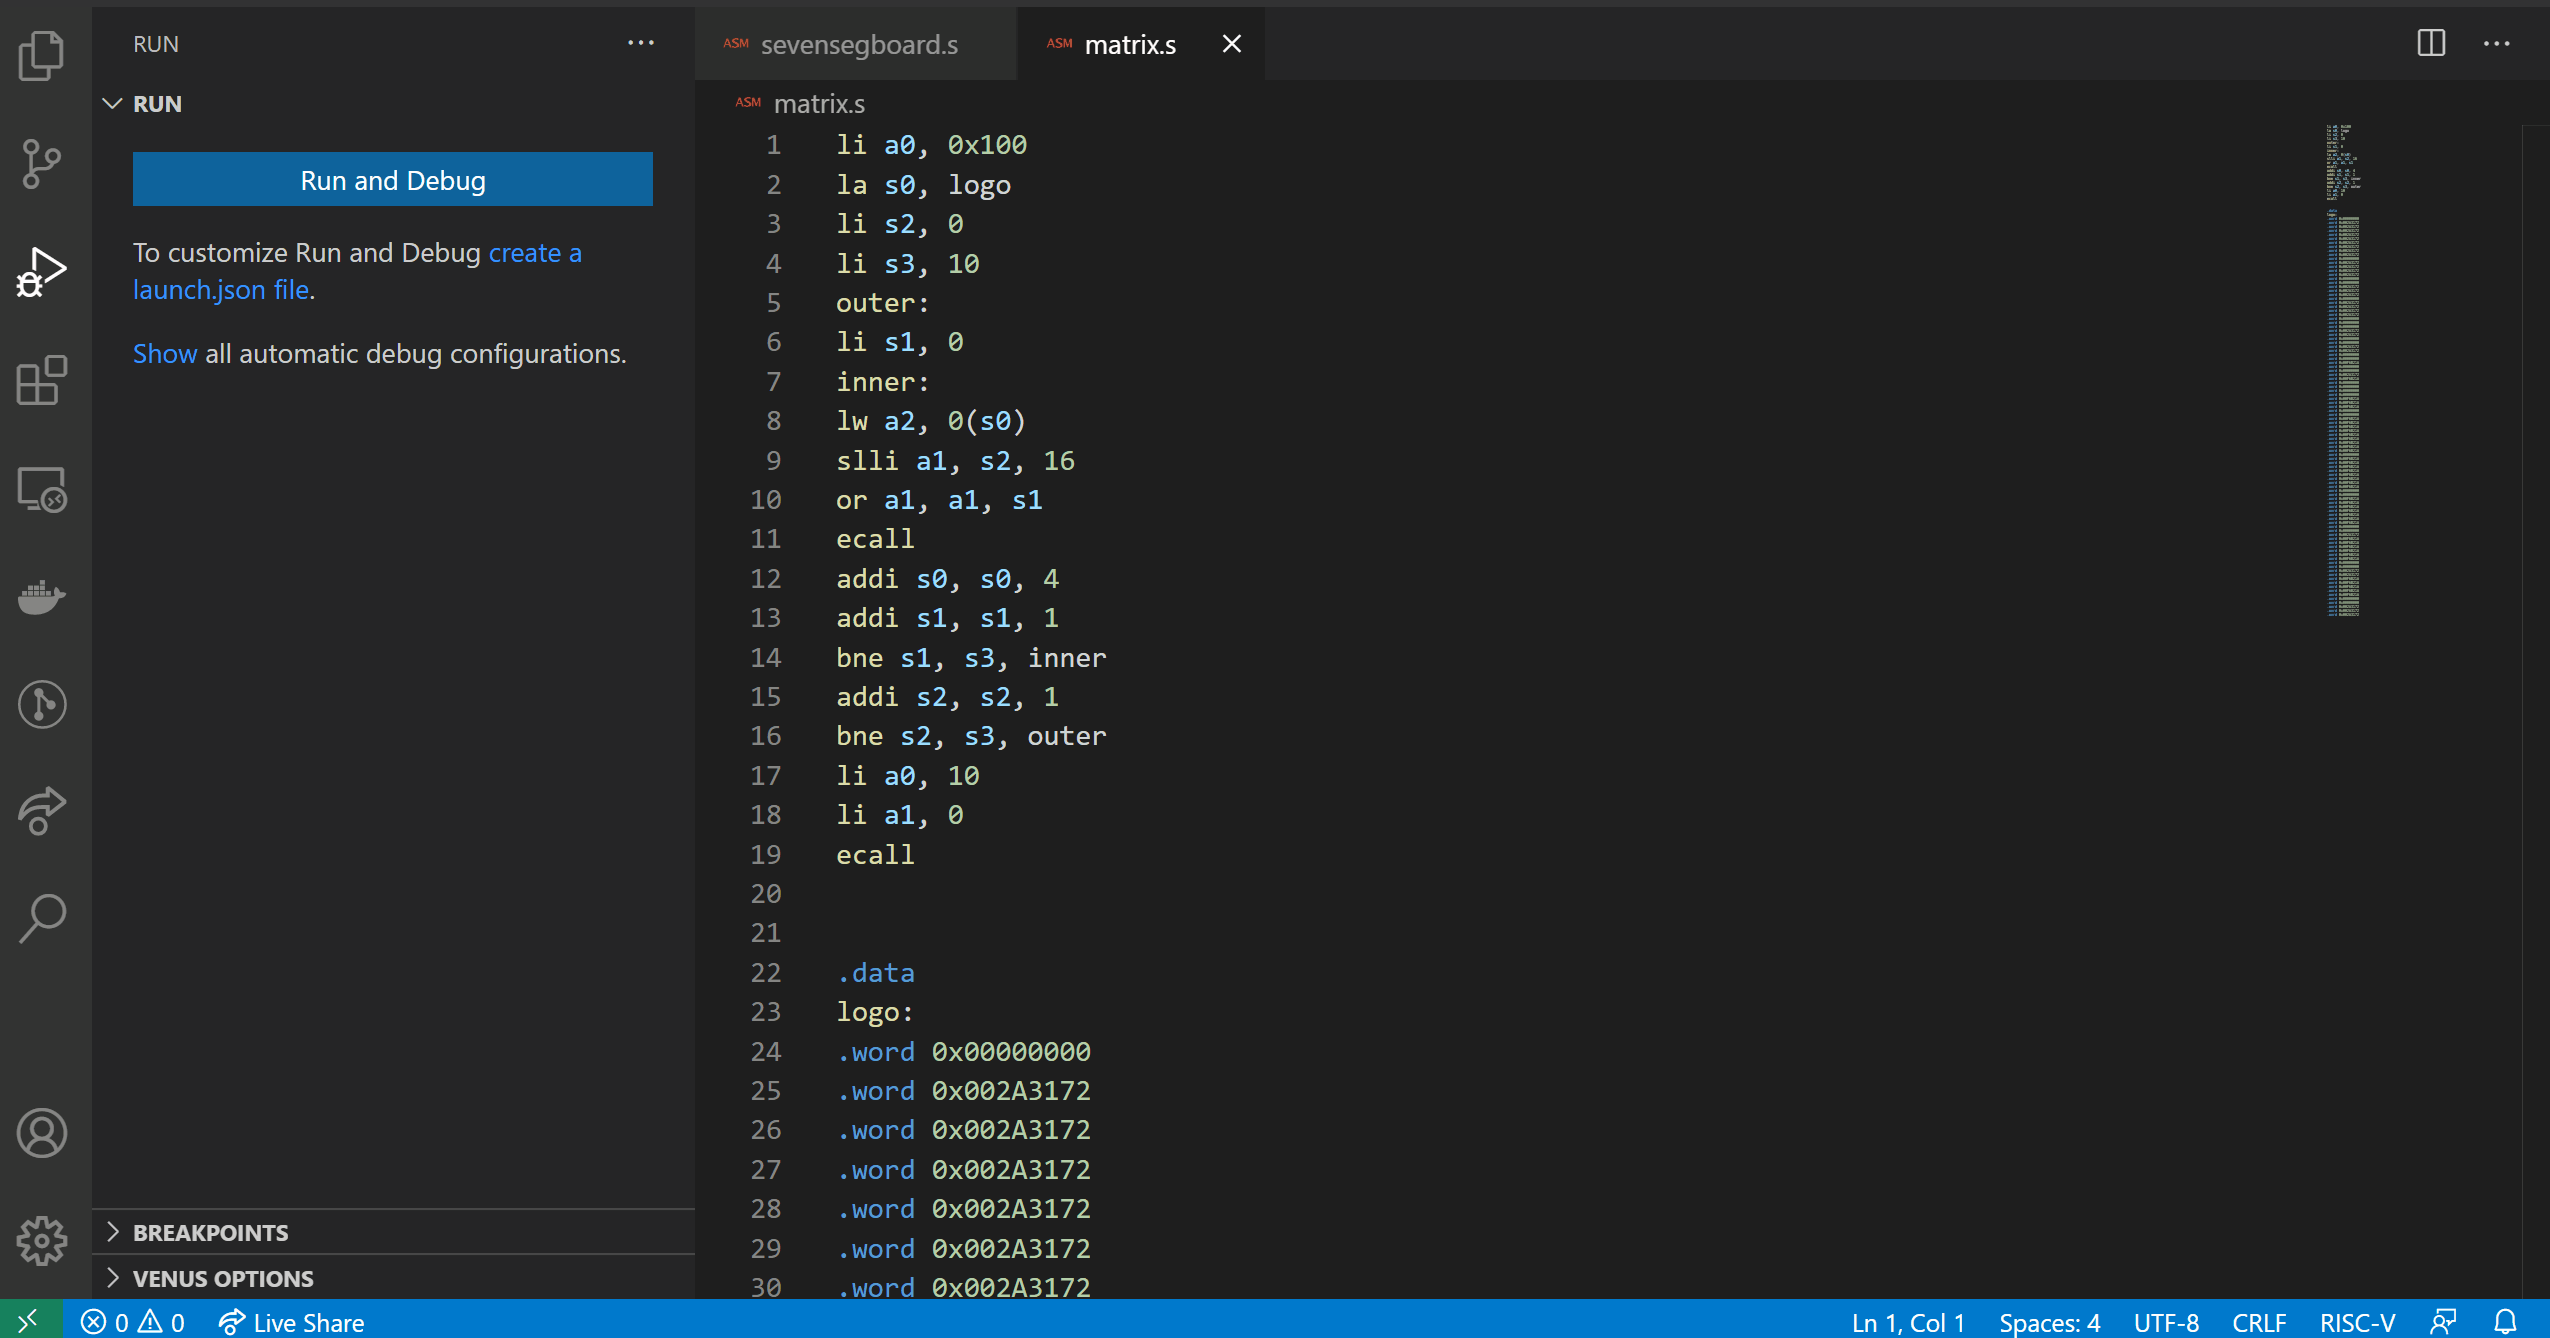Click the split editor right icon

[x=2431, y=43]
